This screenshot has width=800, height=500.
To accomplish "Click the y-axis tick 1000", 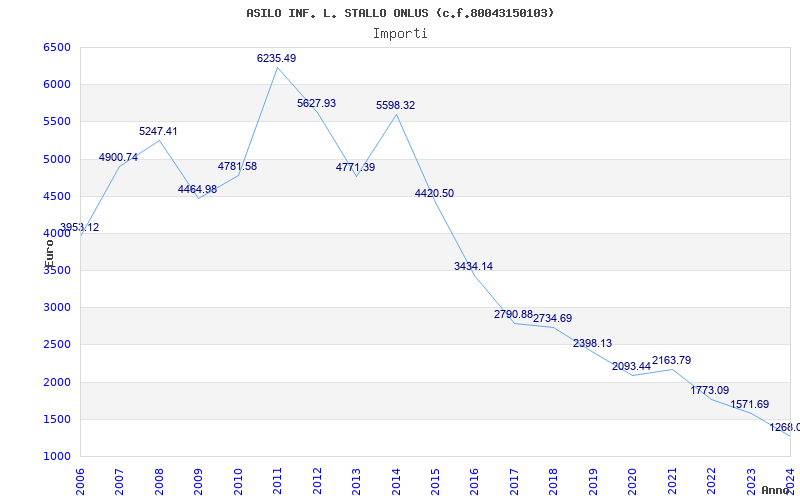I will (x=57, y=457).
